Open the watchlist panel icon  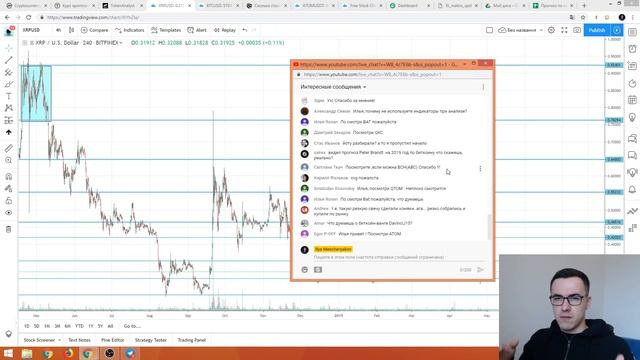coord(632,32)
